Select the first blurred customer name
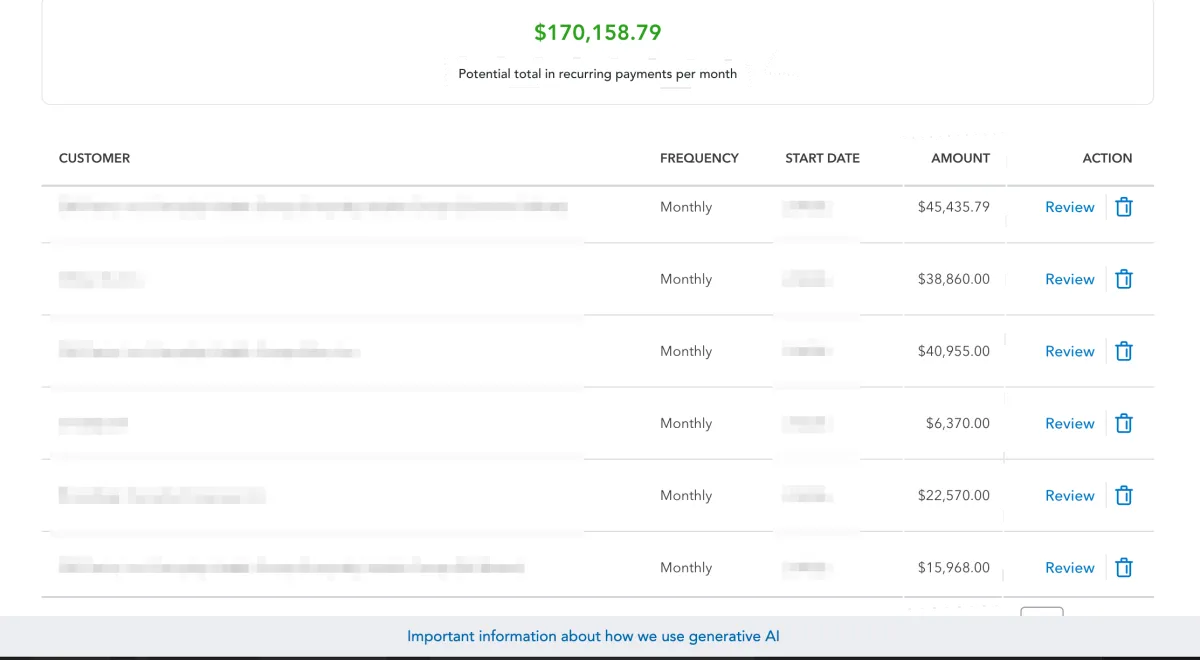Screen dimensions: 1200x660 pyautogui.click(x=312, y=207)
